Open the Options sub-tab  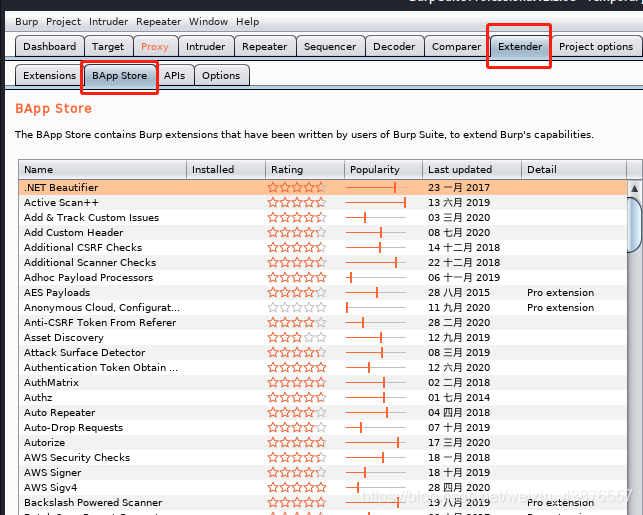(x=221, y=75)
